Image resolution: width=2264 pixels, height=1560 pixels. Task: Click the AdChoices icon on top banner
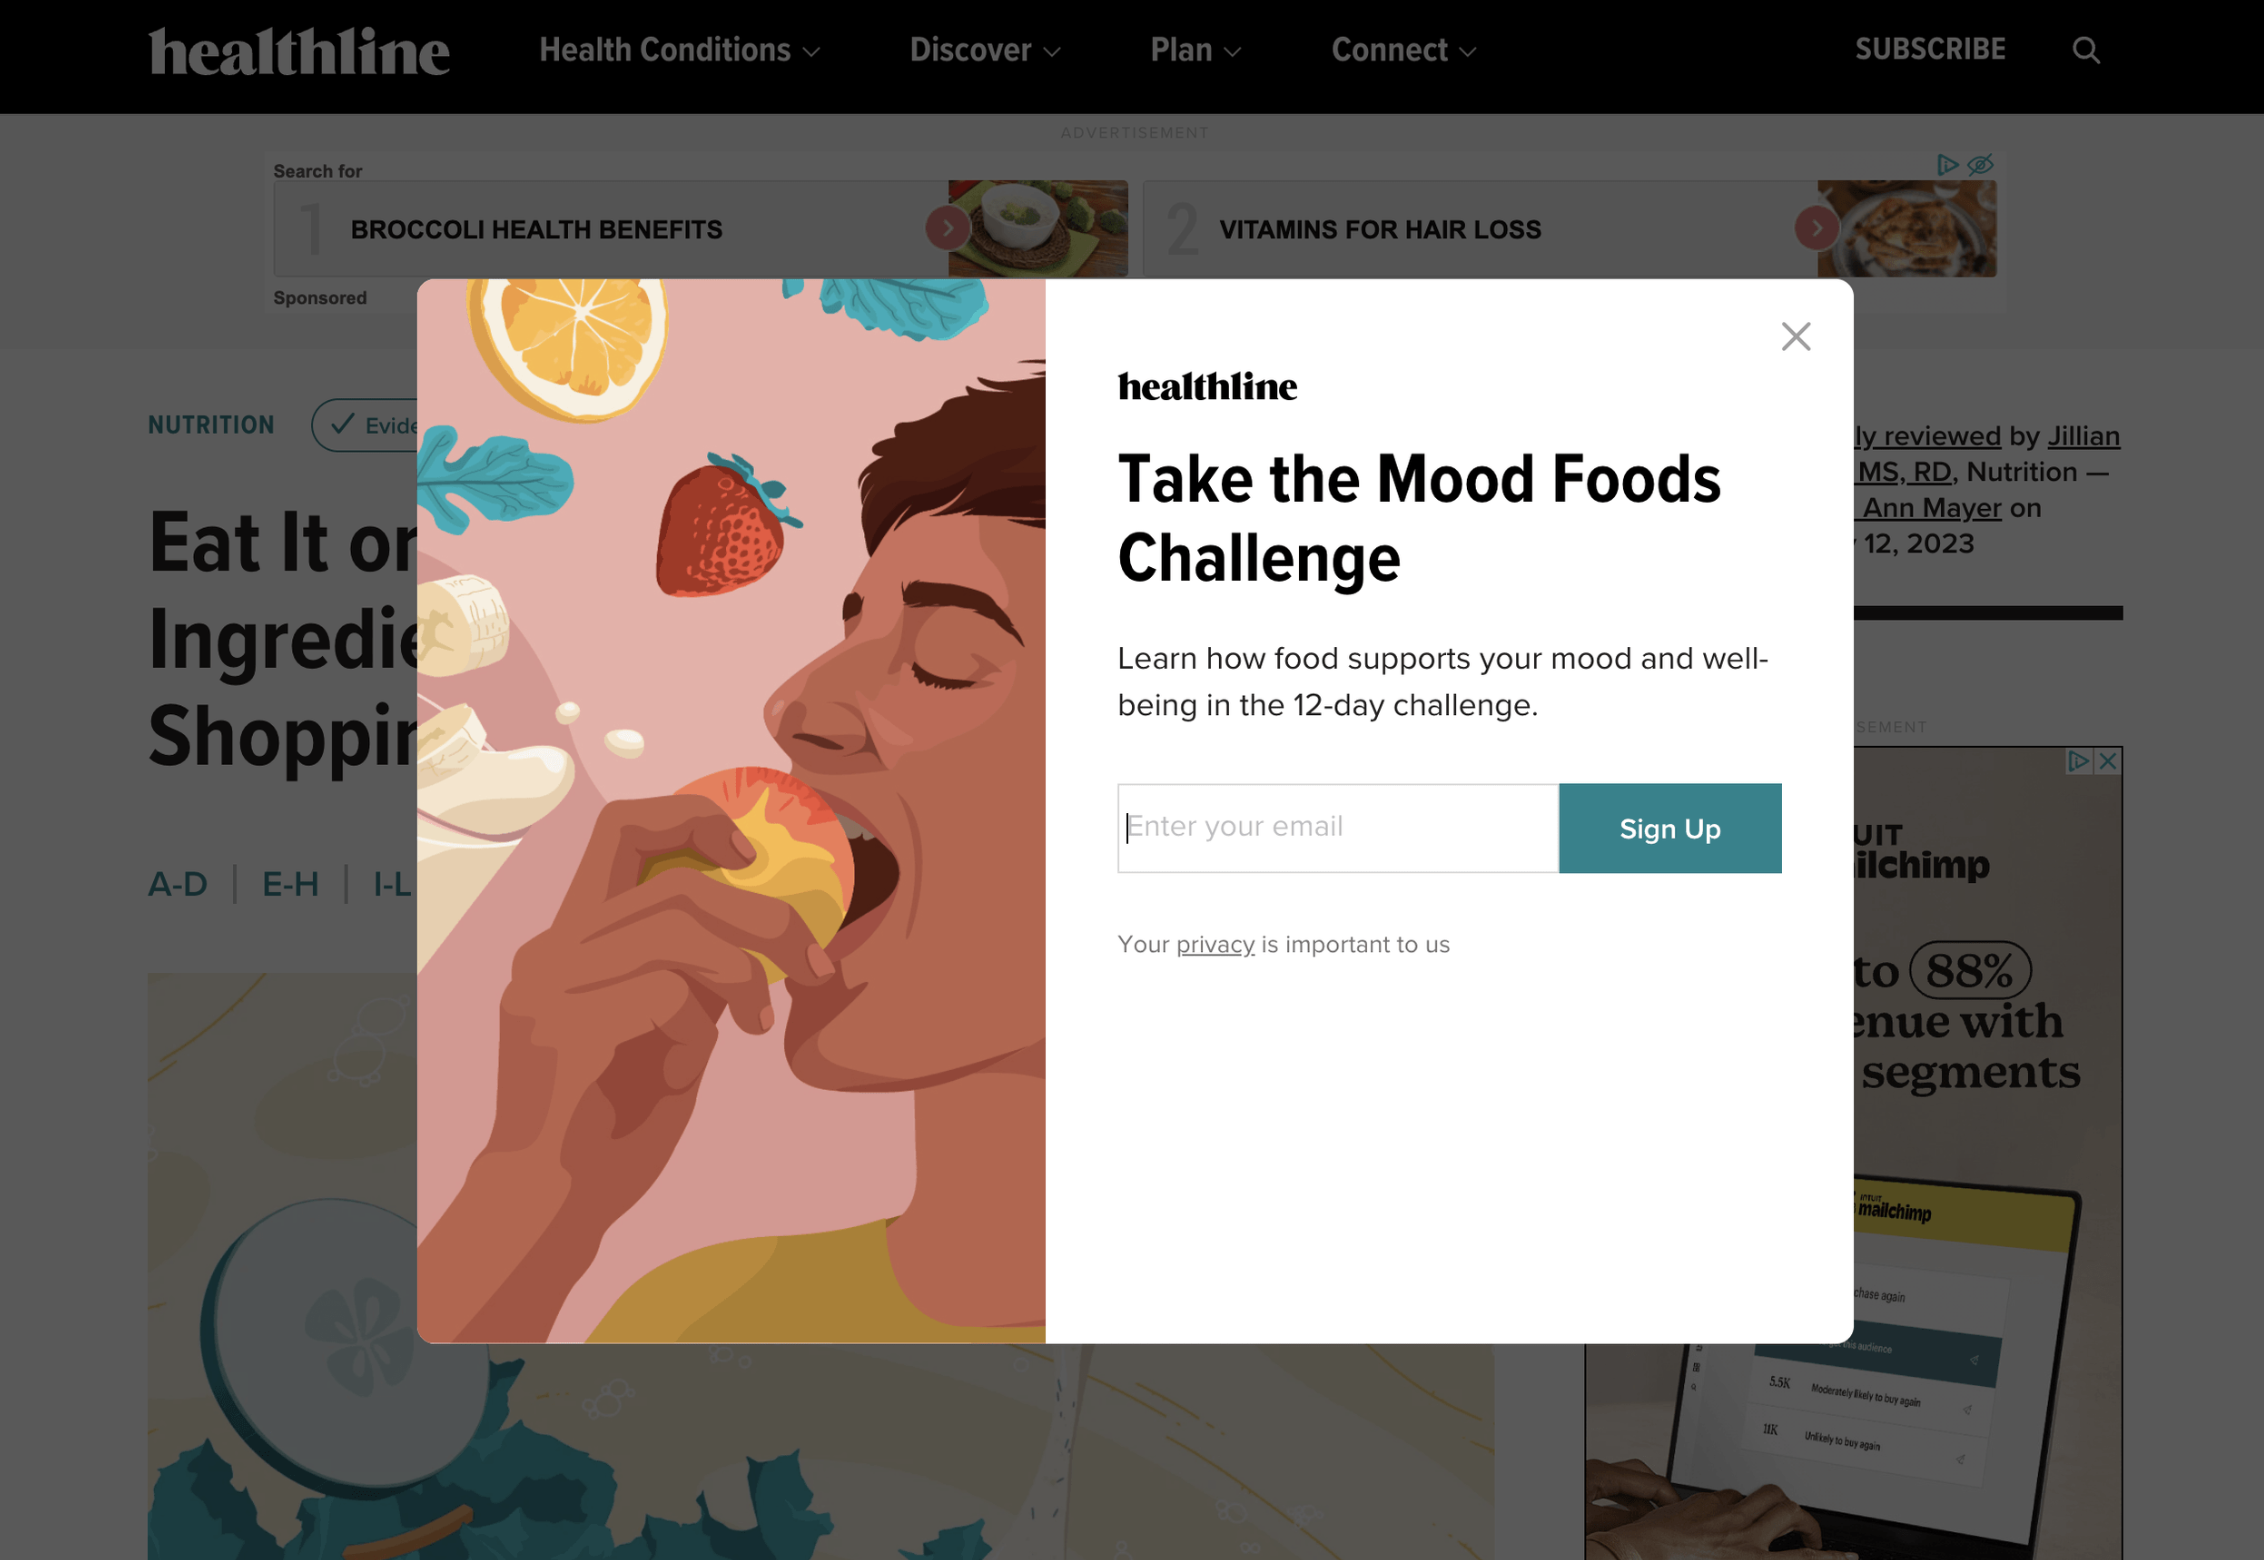click(x=1946, y=165)
